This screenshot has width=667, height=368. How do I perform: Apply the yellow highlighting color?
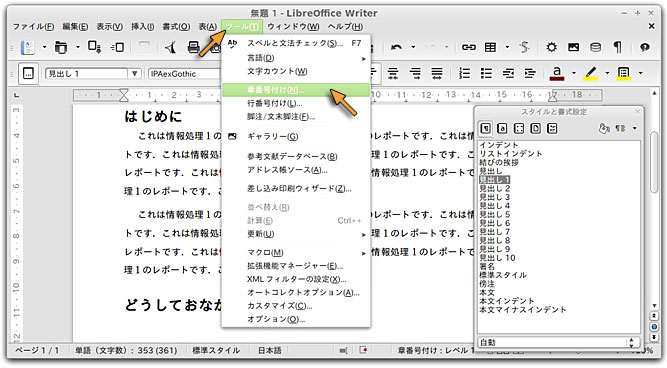[x=590, y=74]
